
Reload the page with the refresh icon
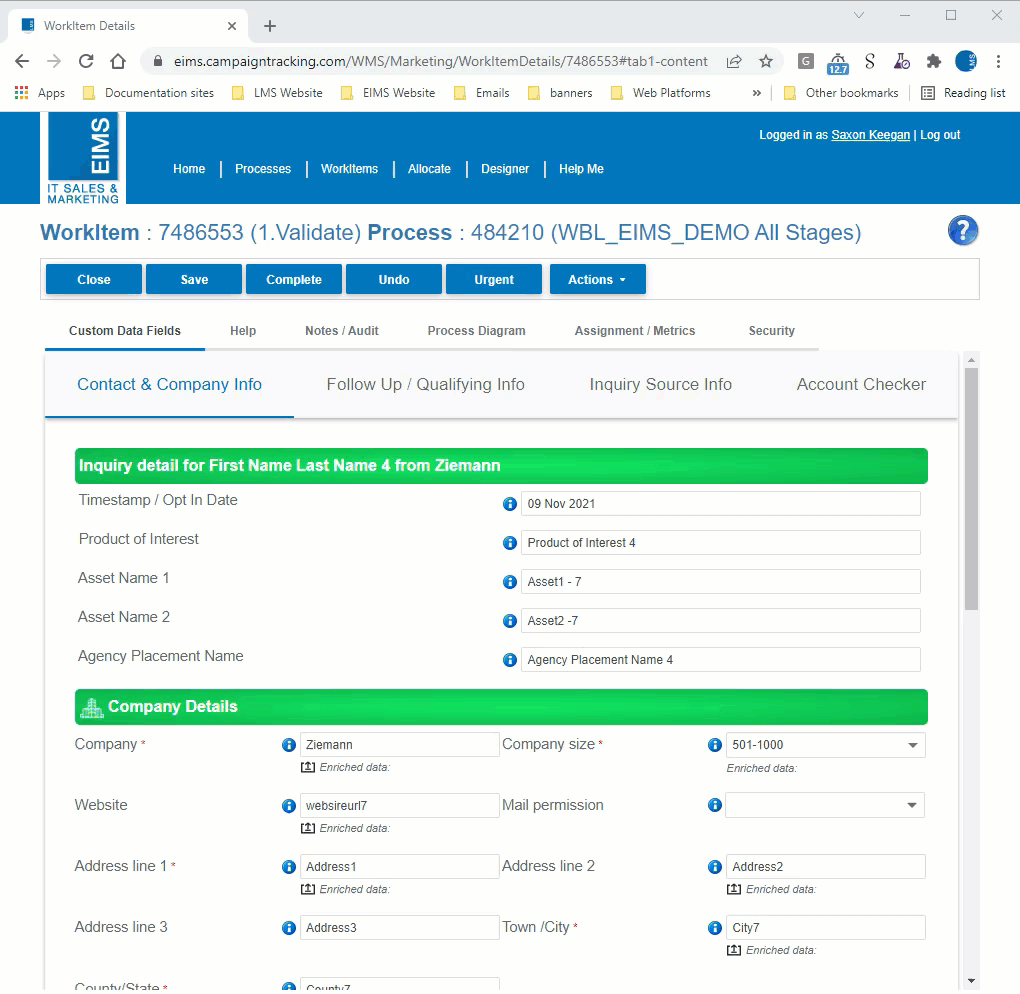coord(86,61)
